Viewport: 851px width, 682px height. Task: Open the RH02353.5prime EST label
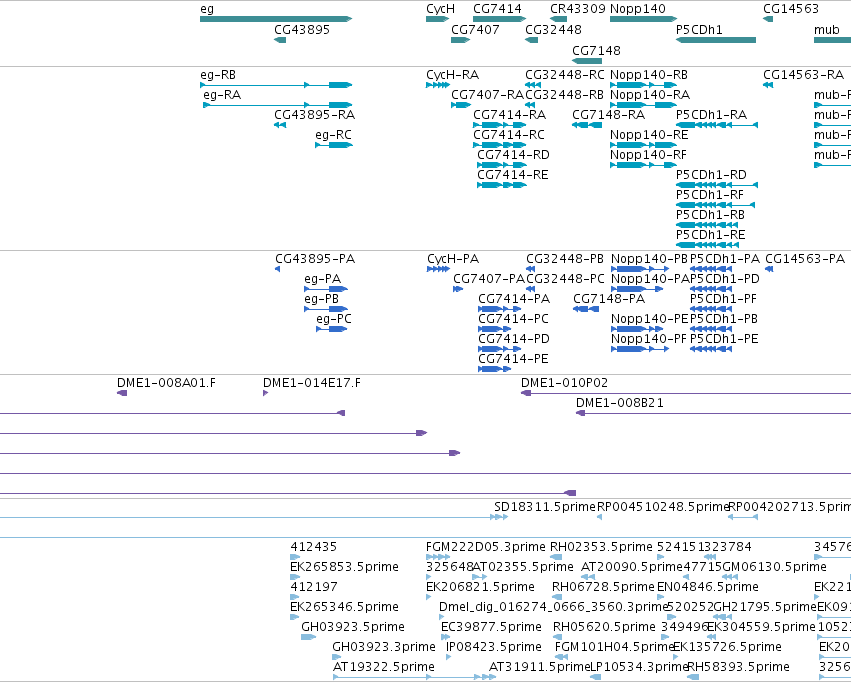[x=601, y=547]
